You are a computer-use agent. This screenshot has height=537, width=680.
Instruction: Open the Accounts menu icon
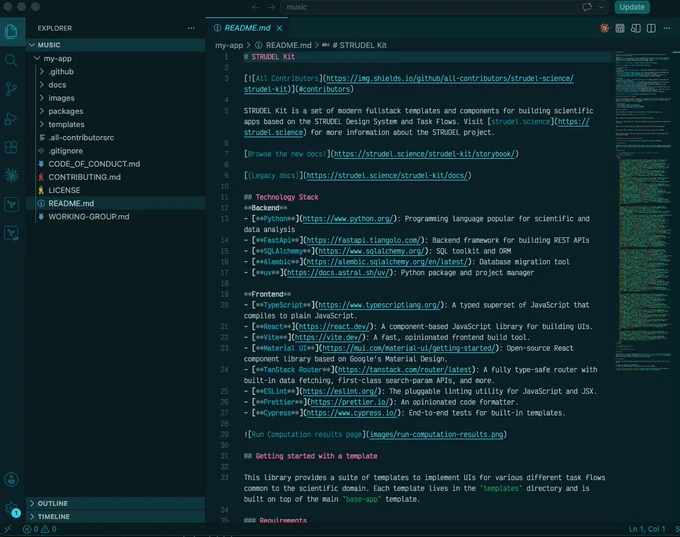11,480
